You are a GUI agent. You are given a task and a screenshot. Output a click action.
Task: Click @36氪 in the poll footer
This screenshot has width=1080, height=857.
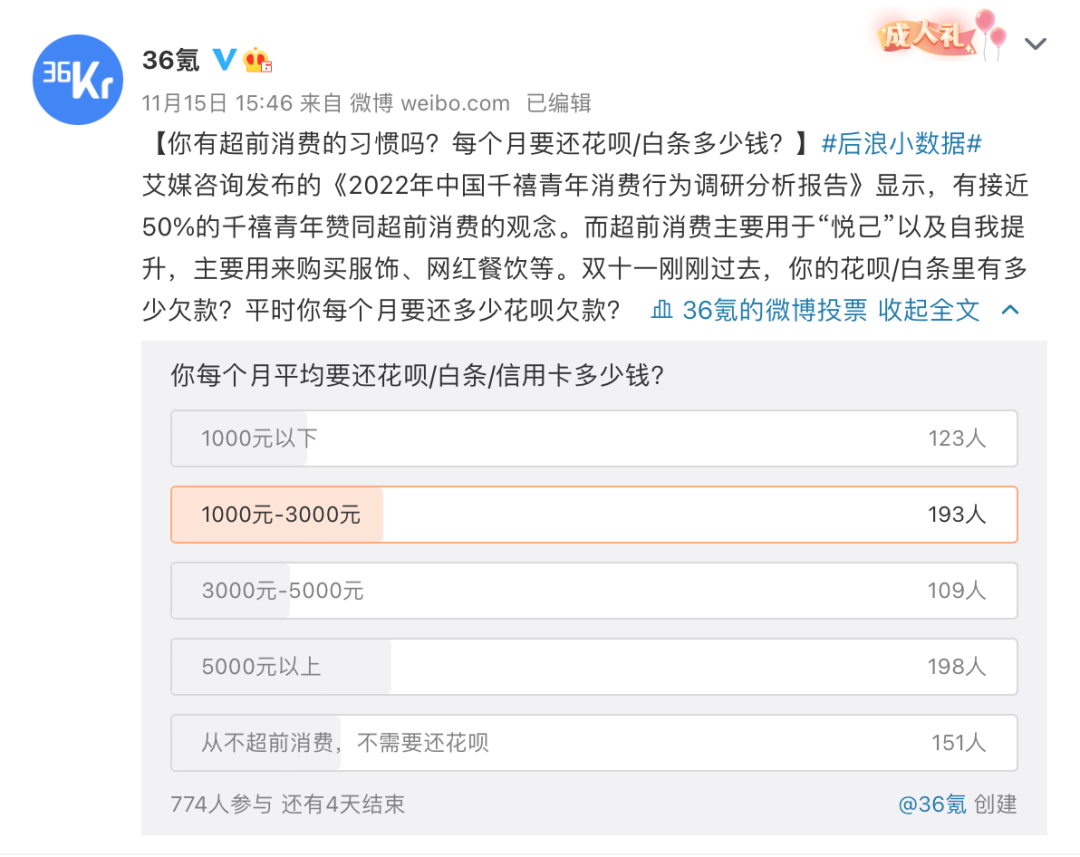click(932, 804)
